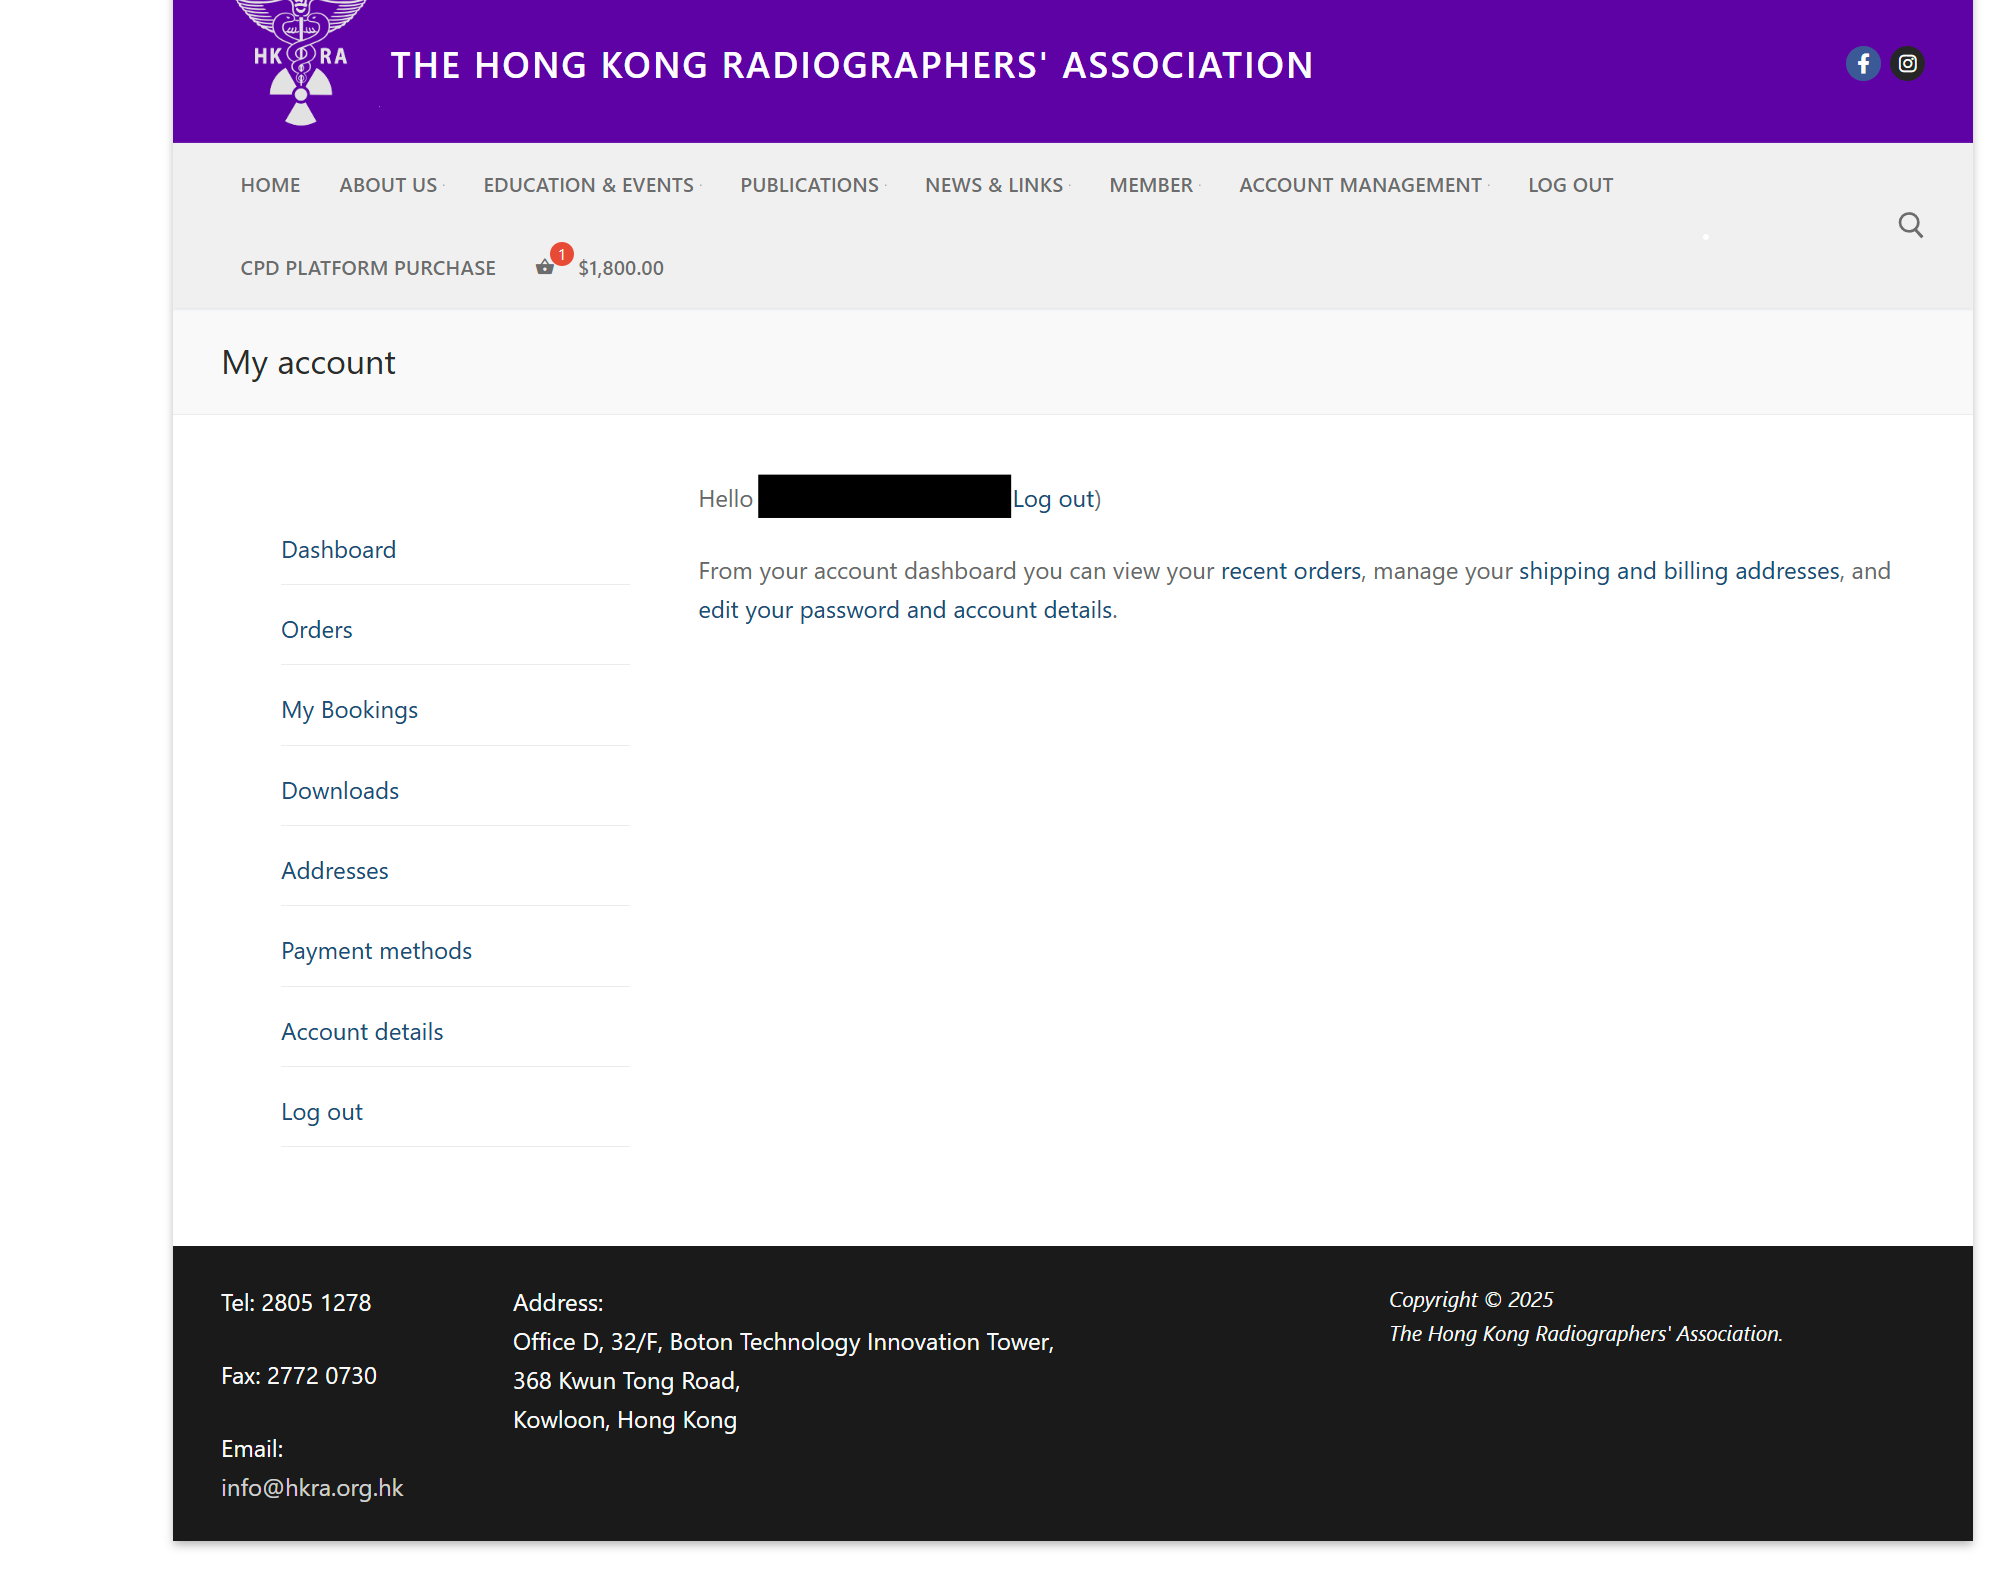The height and width of the screenshot is (1582, 2005).
Task: Open the Addresses sidebar entry
Action: [334, 870]
